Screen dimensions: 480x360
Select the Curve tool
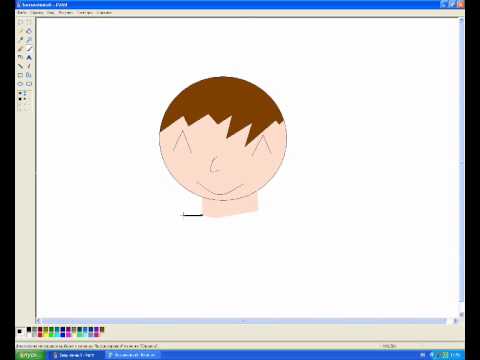[29, 66]
